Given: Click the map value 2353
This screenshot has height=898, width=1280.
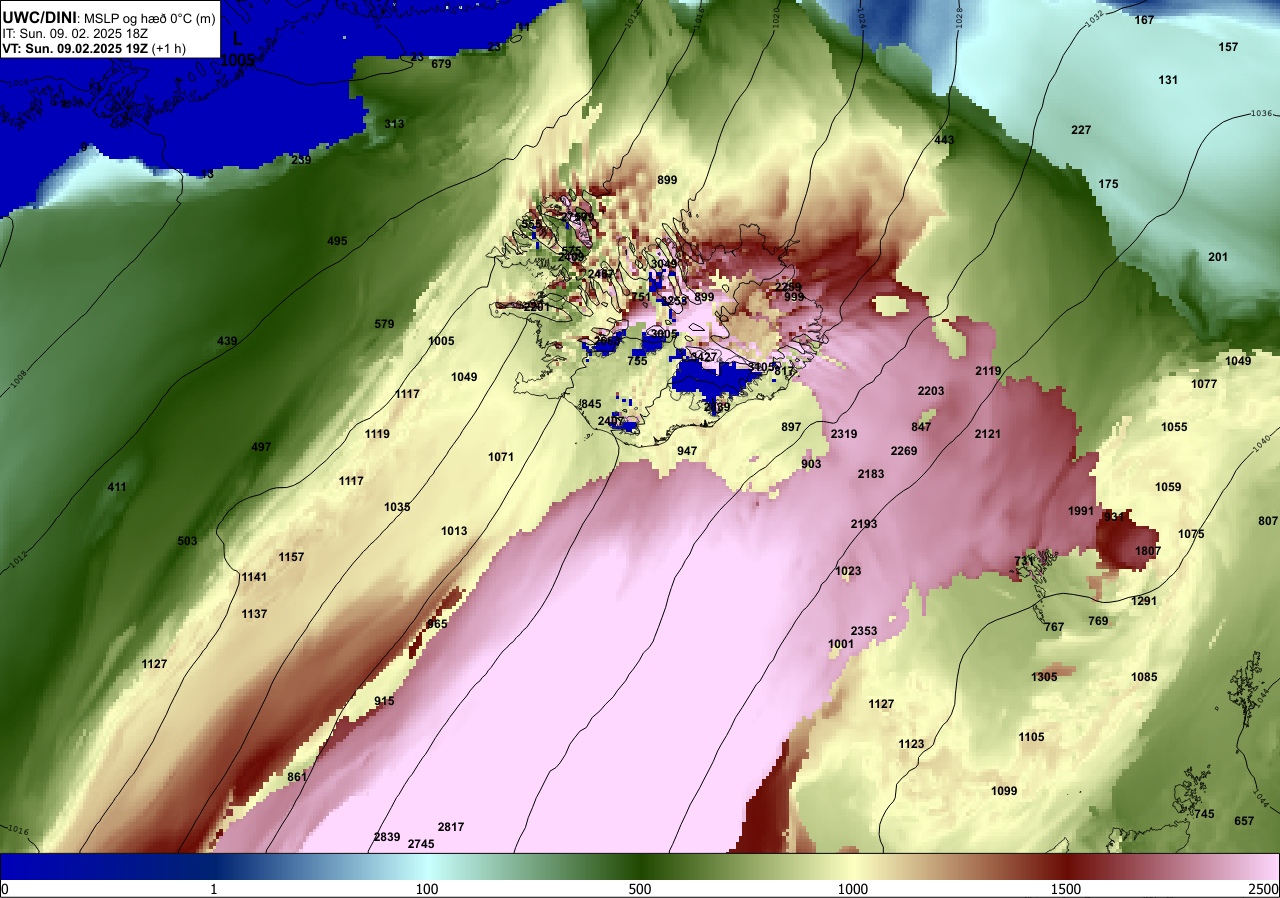Looking at the screenshot, I should [x=864, y=631].
